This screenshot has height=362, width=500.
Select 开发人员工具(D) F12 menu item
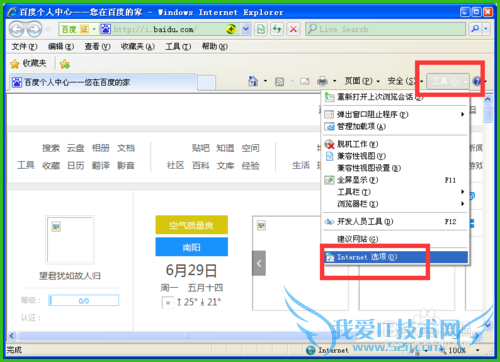point(395,222)
